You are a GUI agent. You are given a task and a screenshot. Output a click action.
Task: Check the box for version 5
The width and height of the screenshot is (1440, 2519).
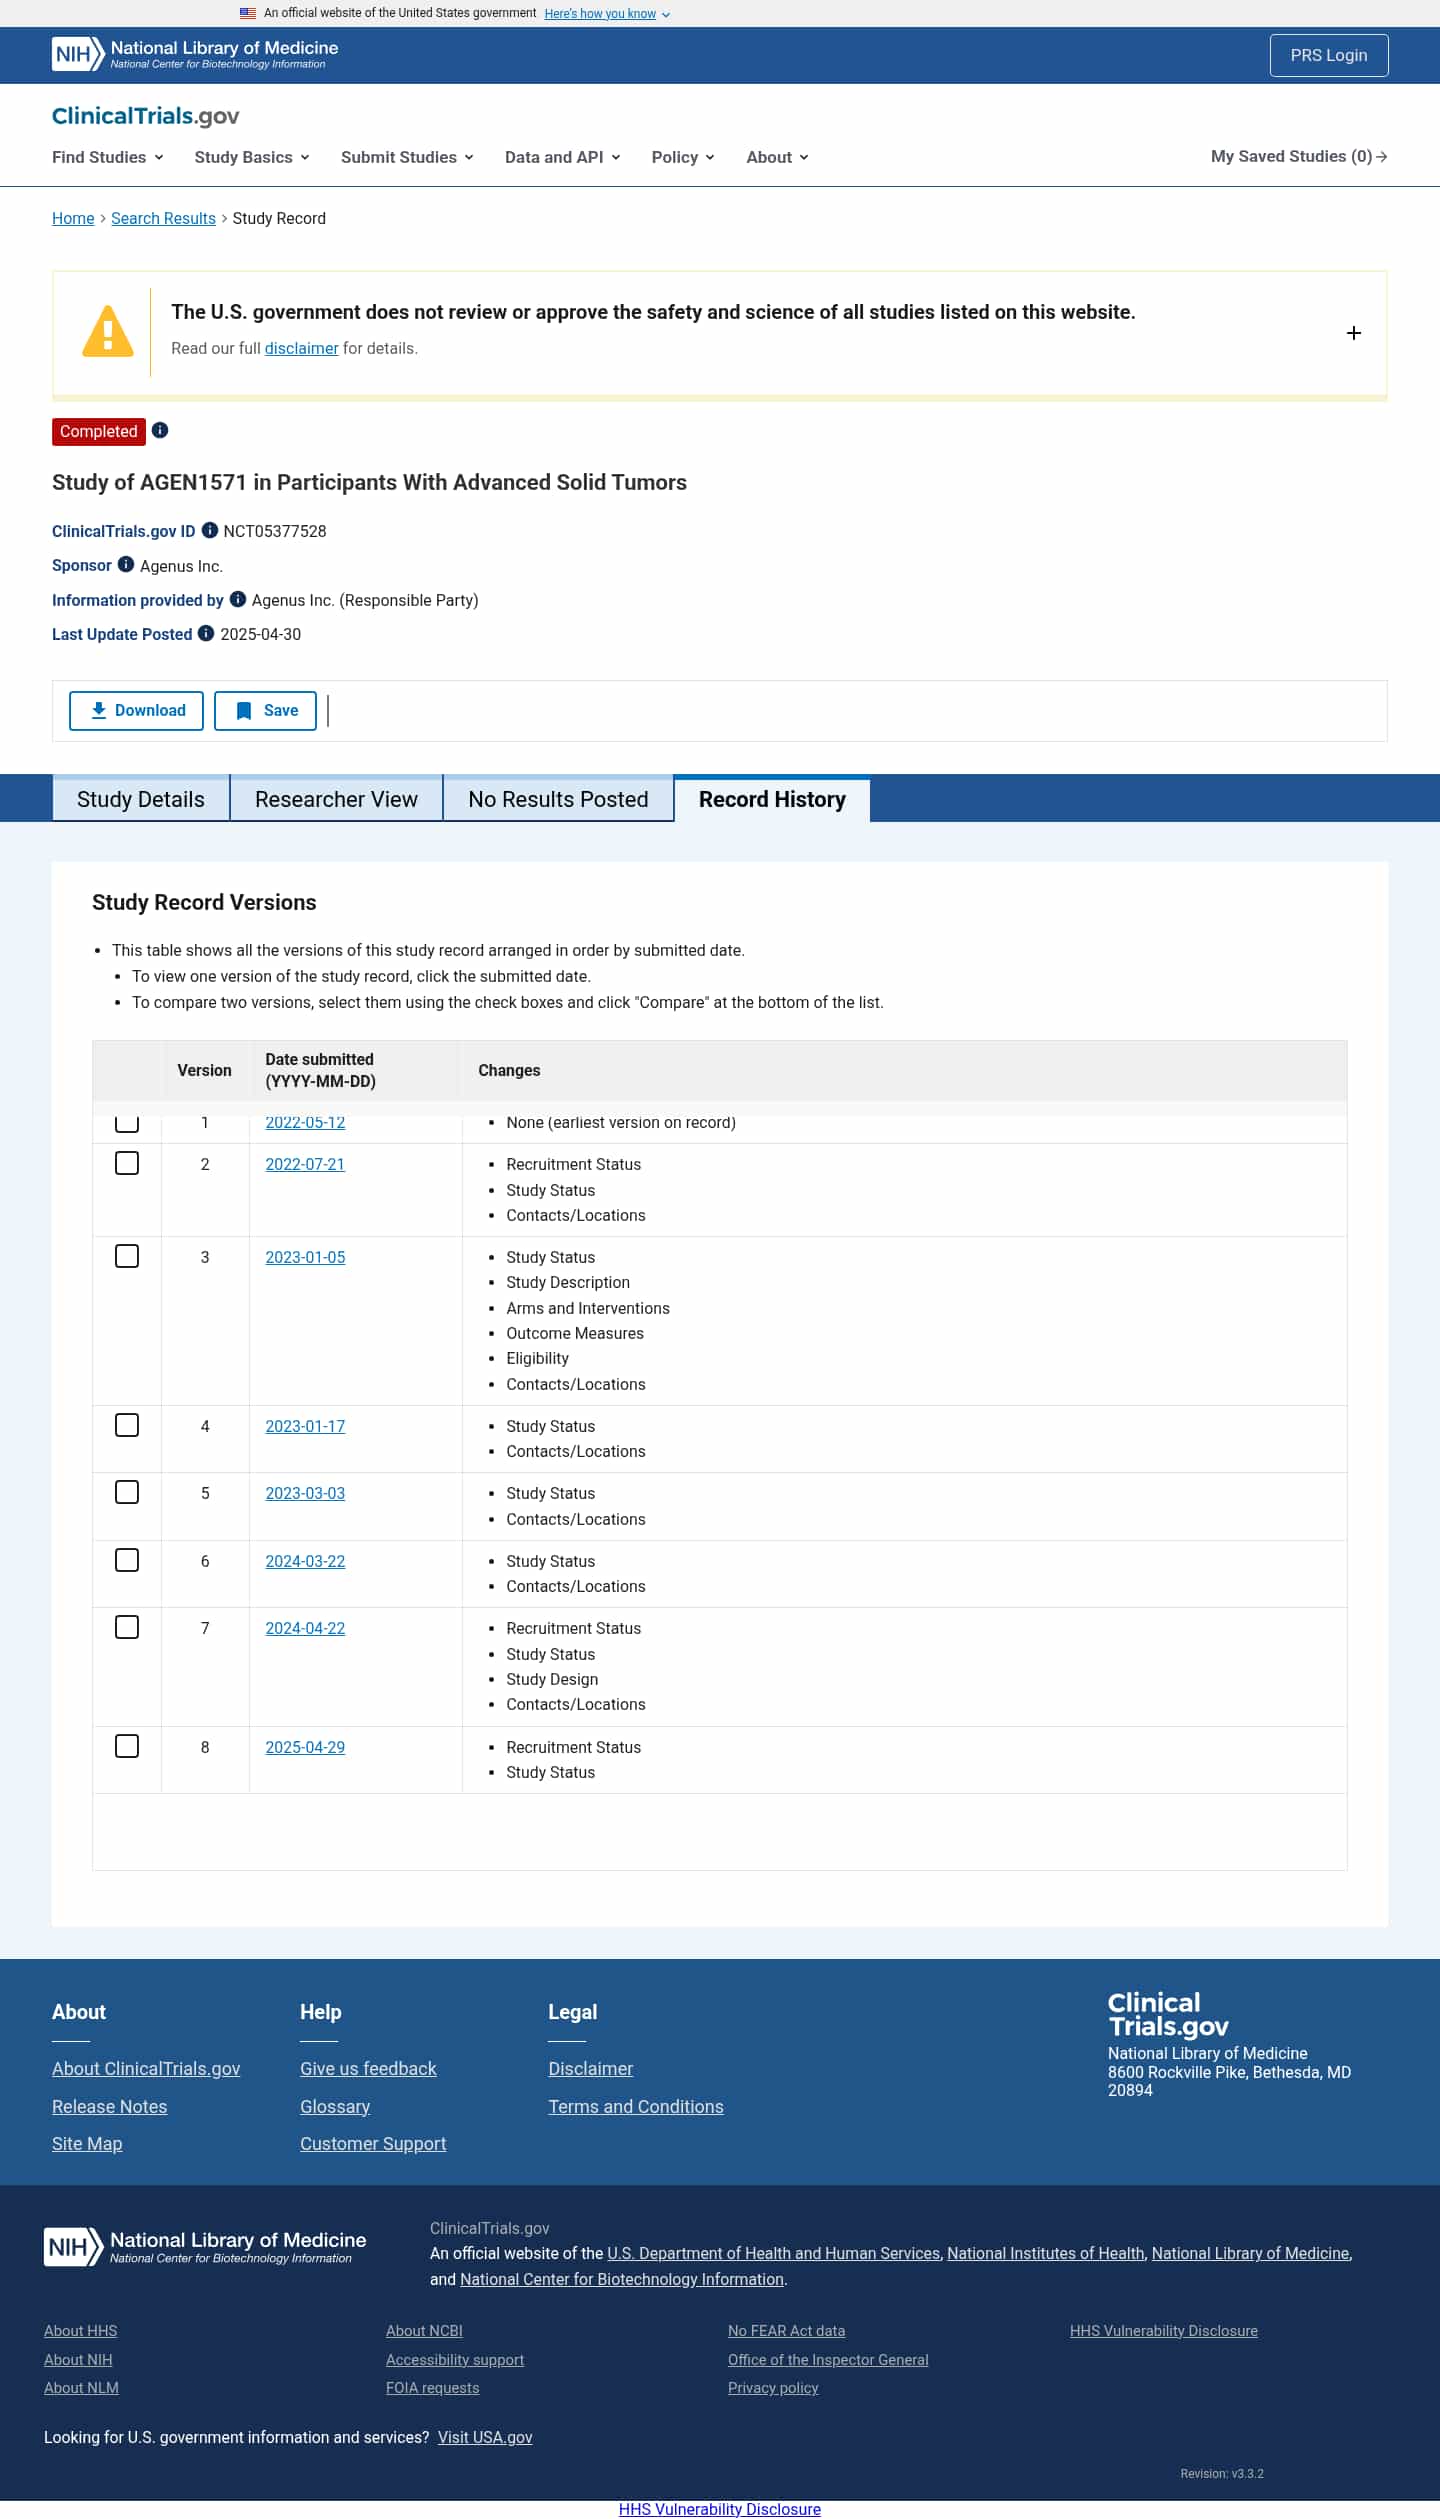(x=127, y=1492)
